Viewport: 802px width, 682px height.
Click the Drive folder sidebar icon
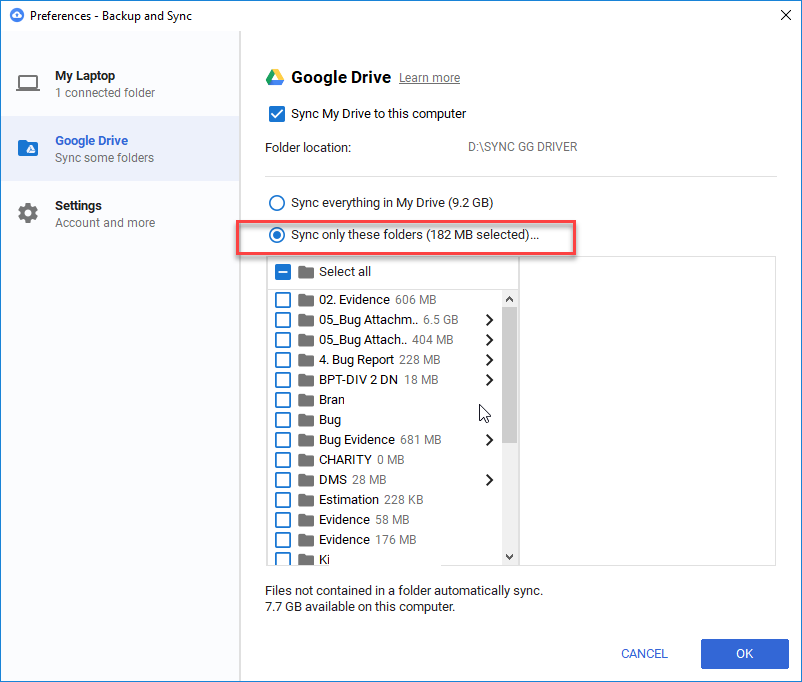tap(28, 149)
